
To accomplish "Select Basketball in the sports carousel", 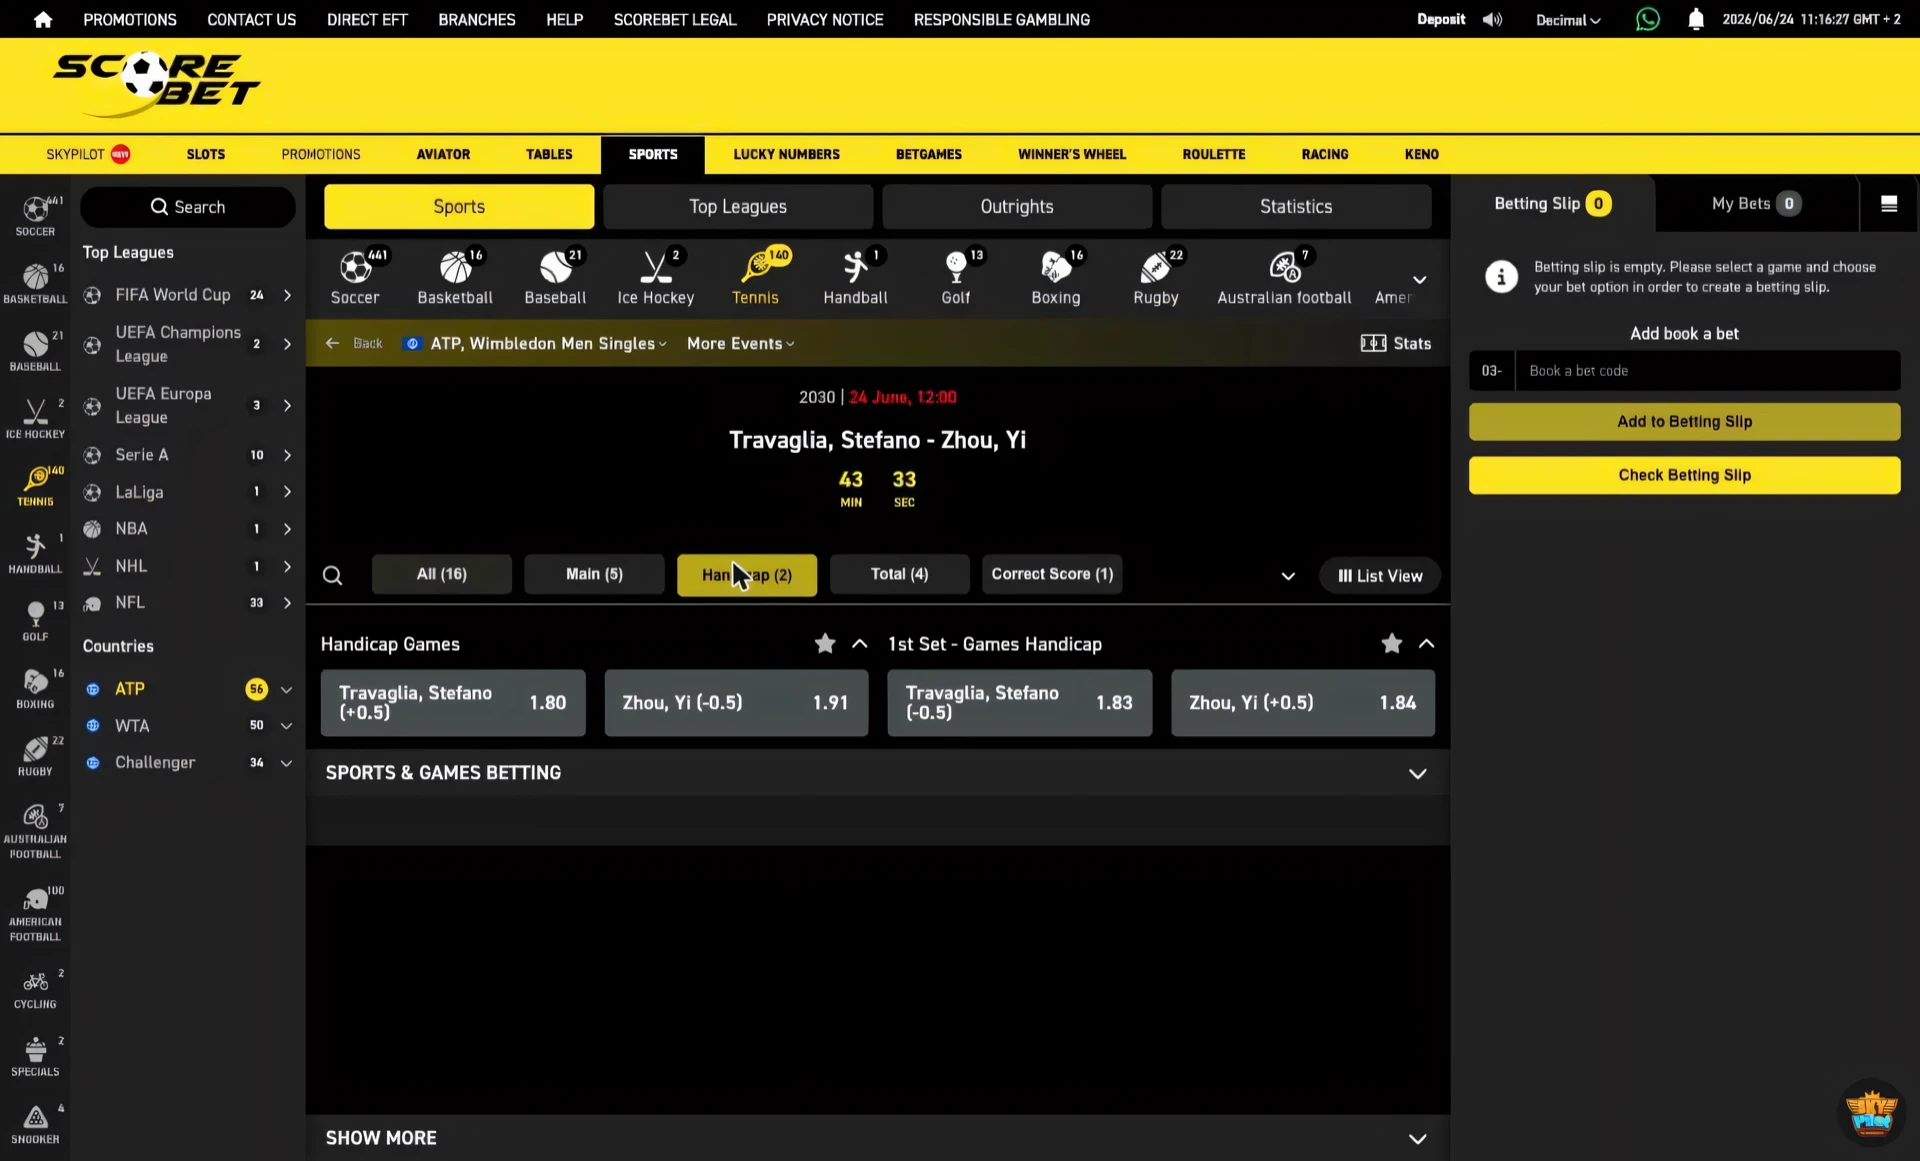I will click(455, 277).
